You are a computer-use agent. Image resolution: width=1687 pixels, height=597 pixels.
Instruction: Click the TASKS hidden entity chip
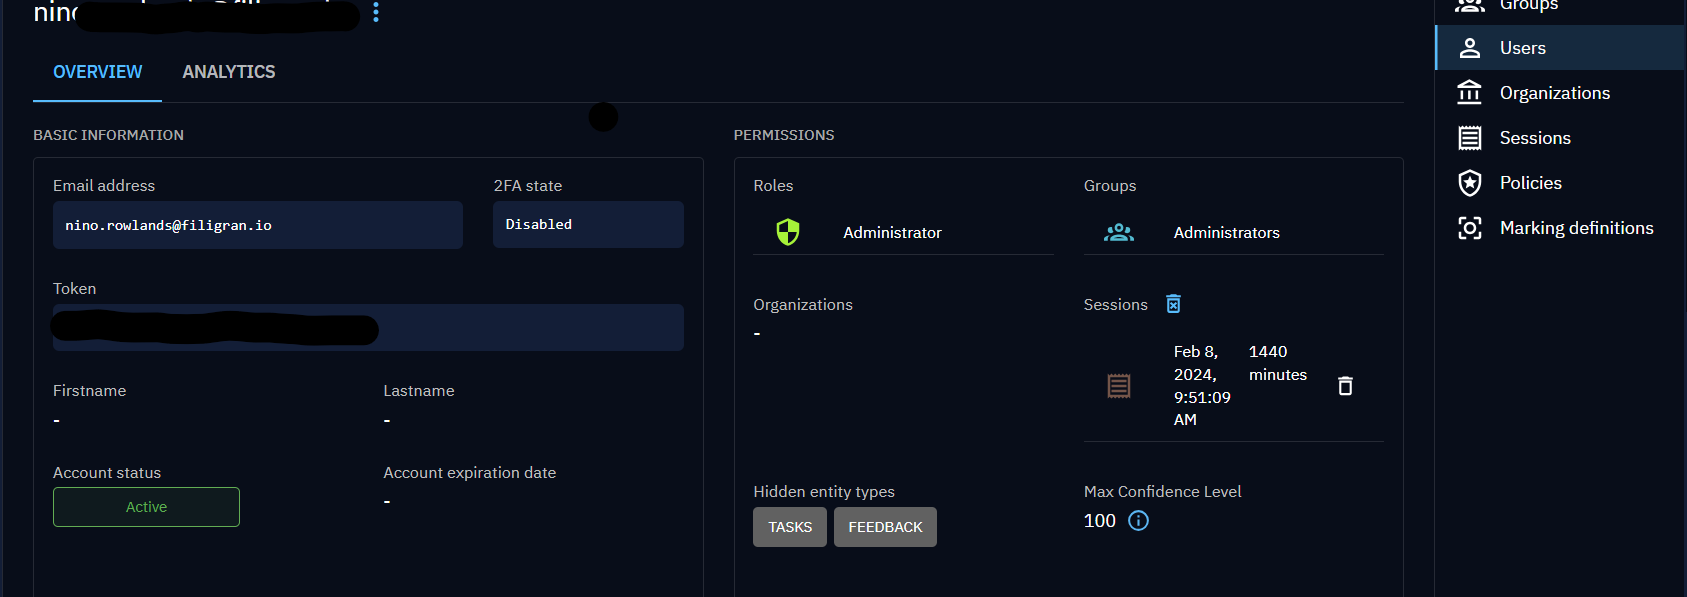[789, 527]
